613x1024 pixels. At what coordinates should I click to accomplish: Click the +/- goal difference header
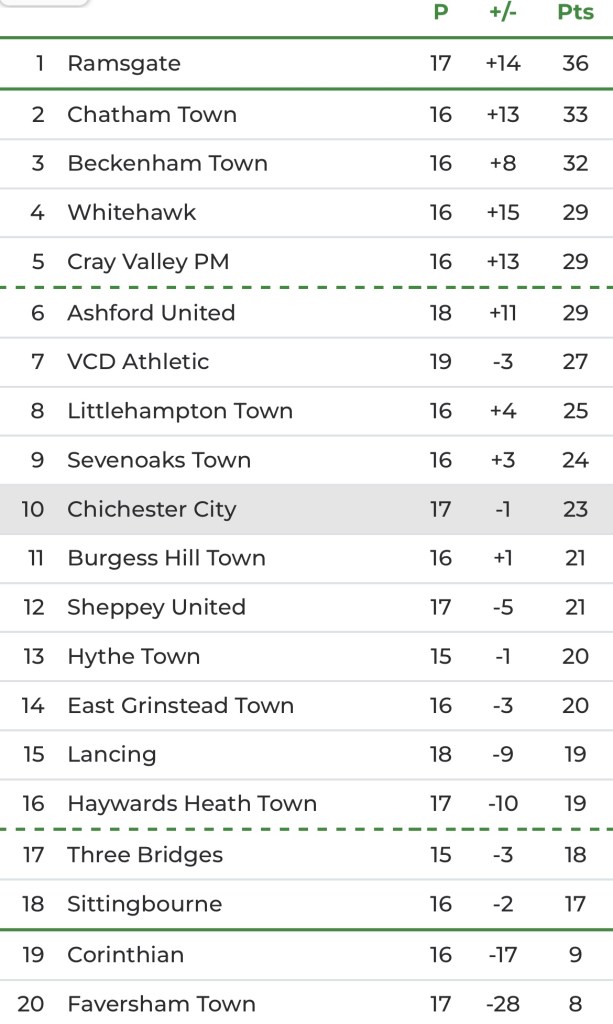point(502,13)
